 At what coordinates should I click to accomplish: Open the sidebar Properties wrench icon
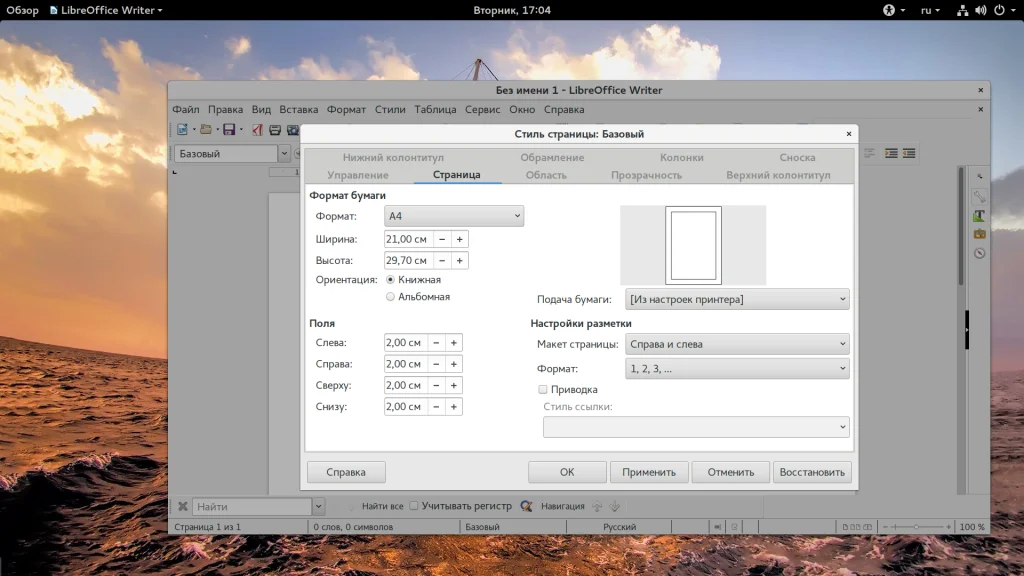tap(980, 197)
